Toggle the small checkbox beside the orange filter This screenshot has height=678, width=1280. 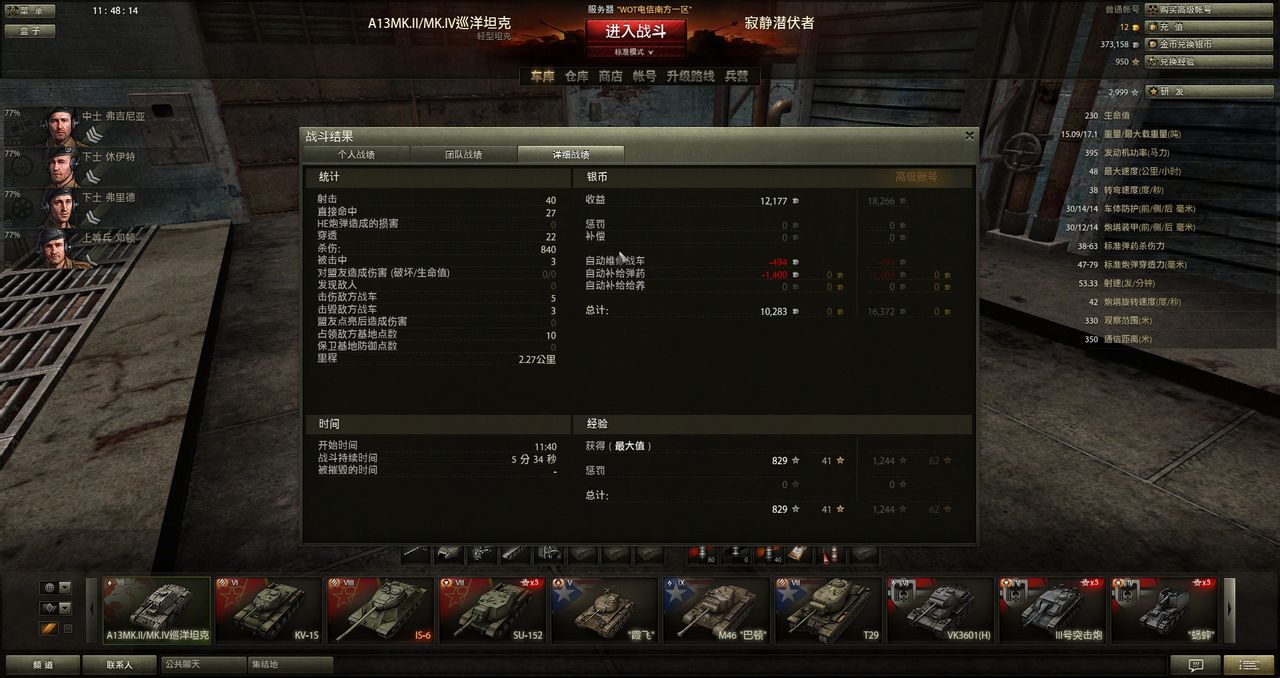68,628
